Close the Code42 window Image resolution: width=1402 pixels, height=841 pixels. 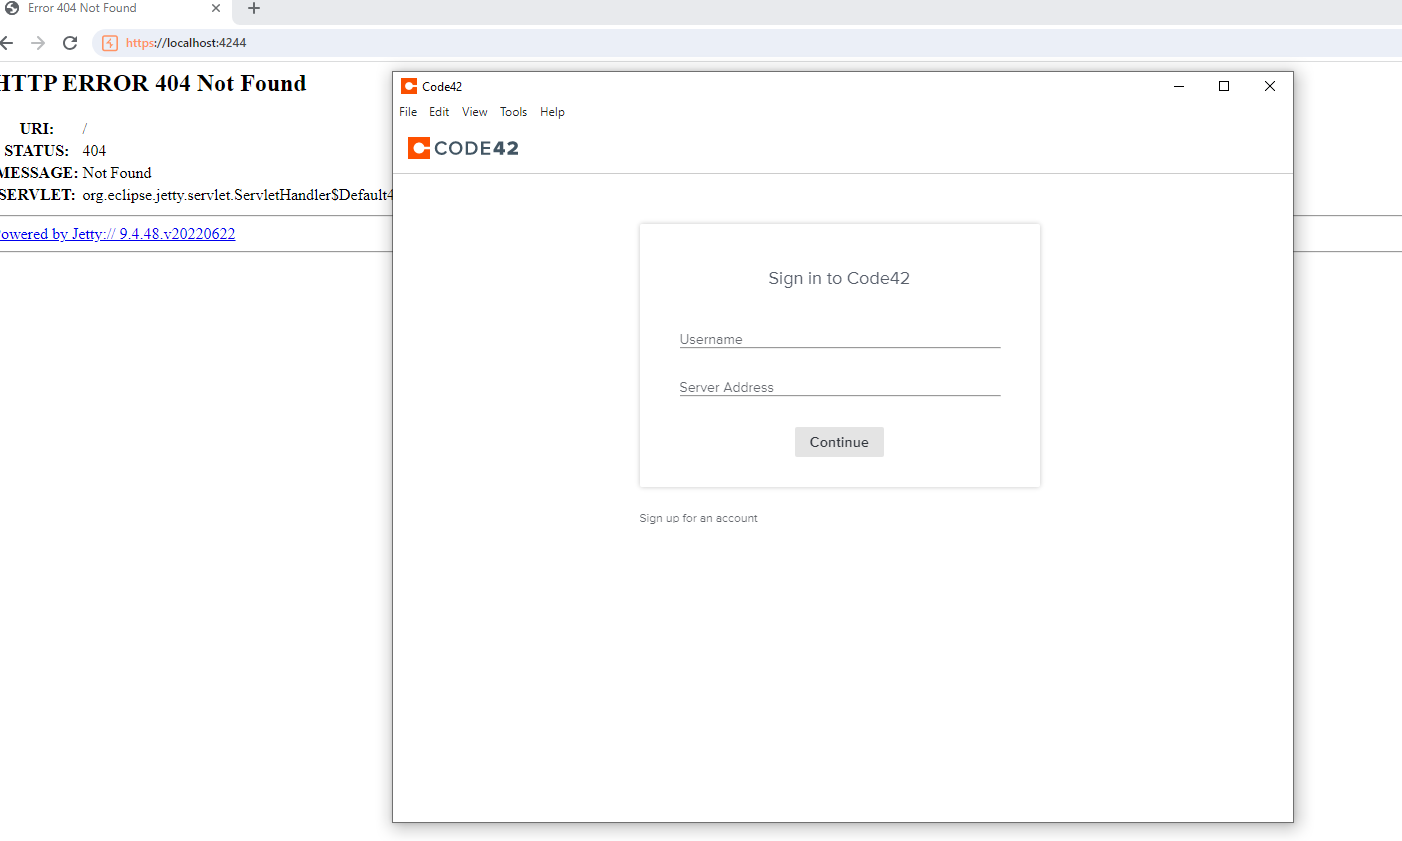[x=1270, y=86]
